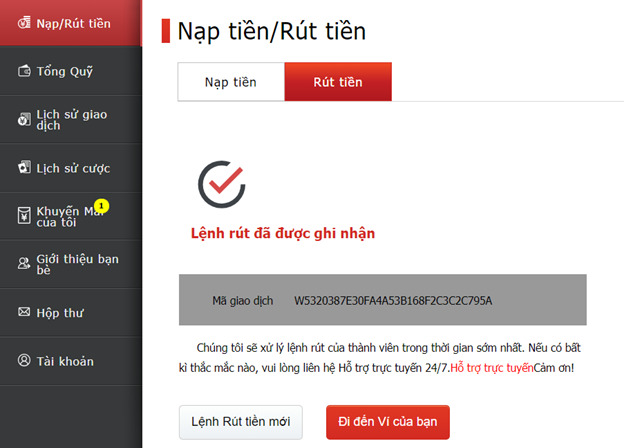Viewport: 624px width, 448px height.
Task: Click the Hộp thư envelope icon
Action: (24, 312)
